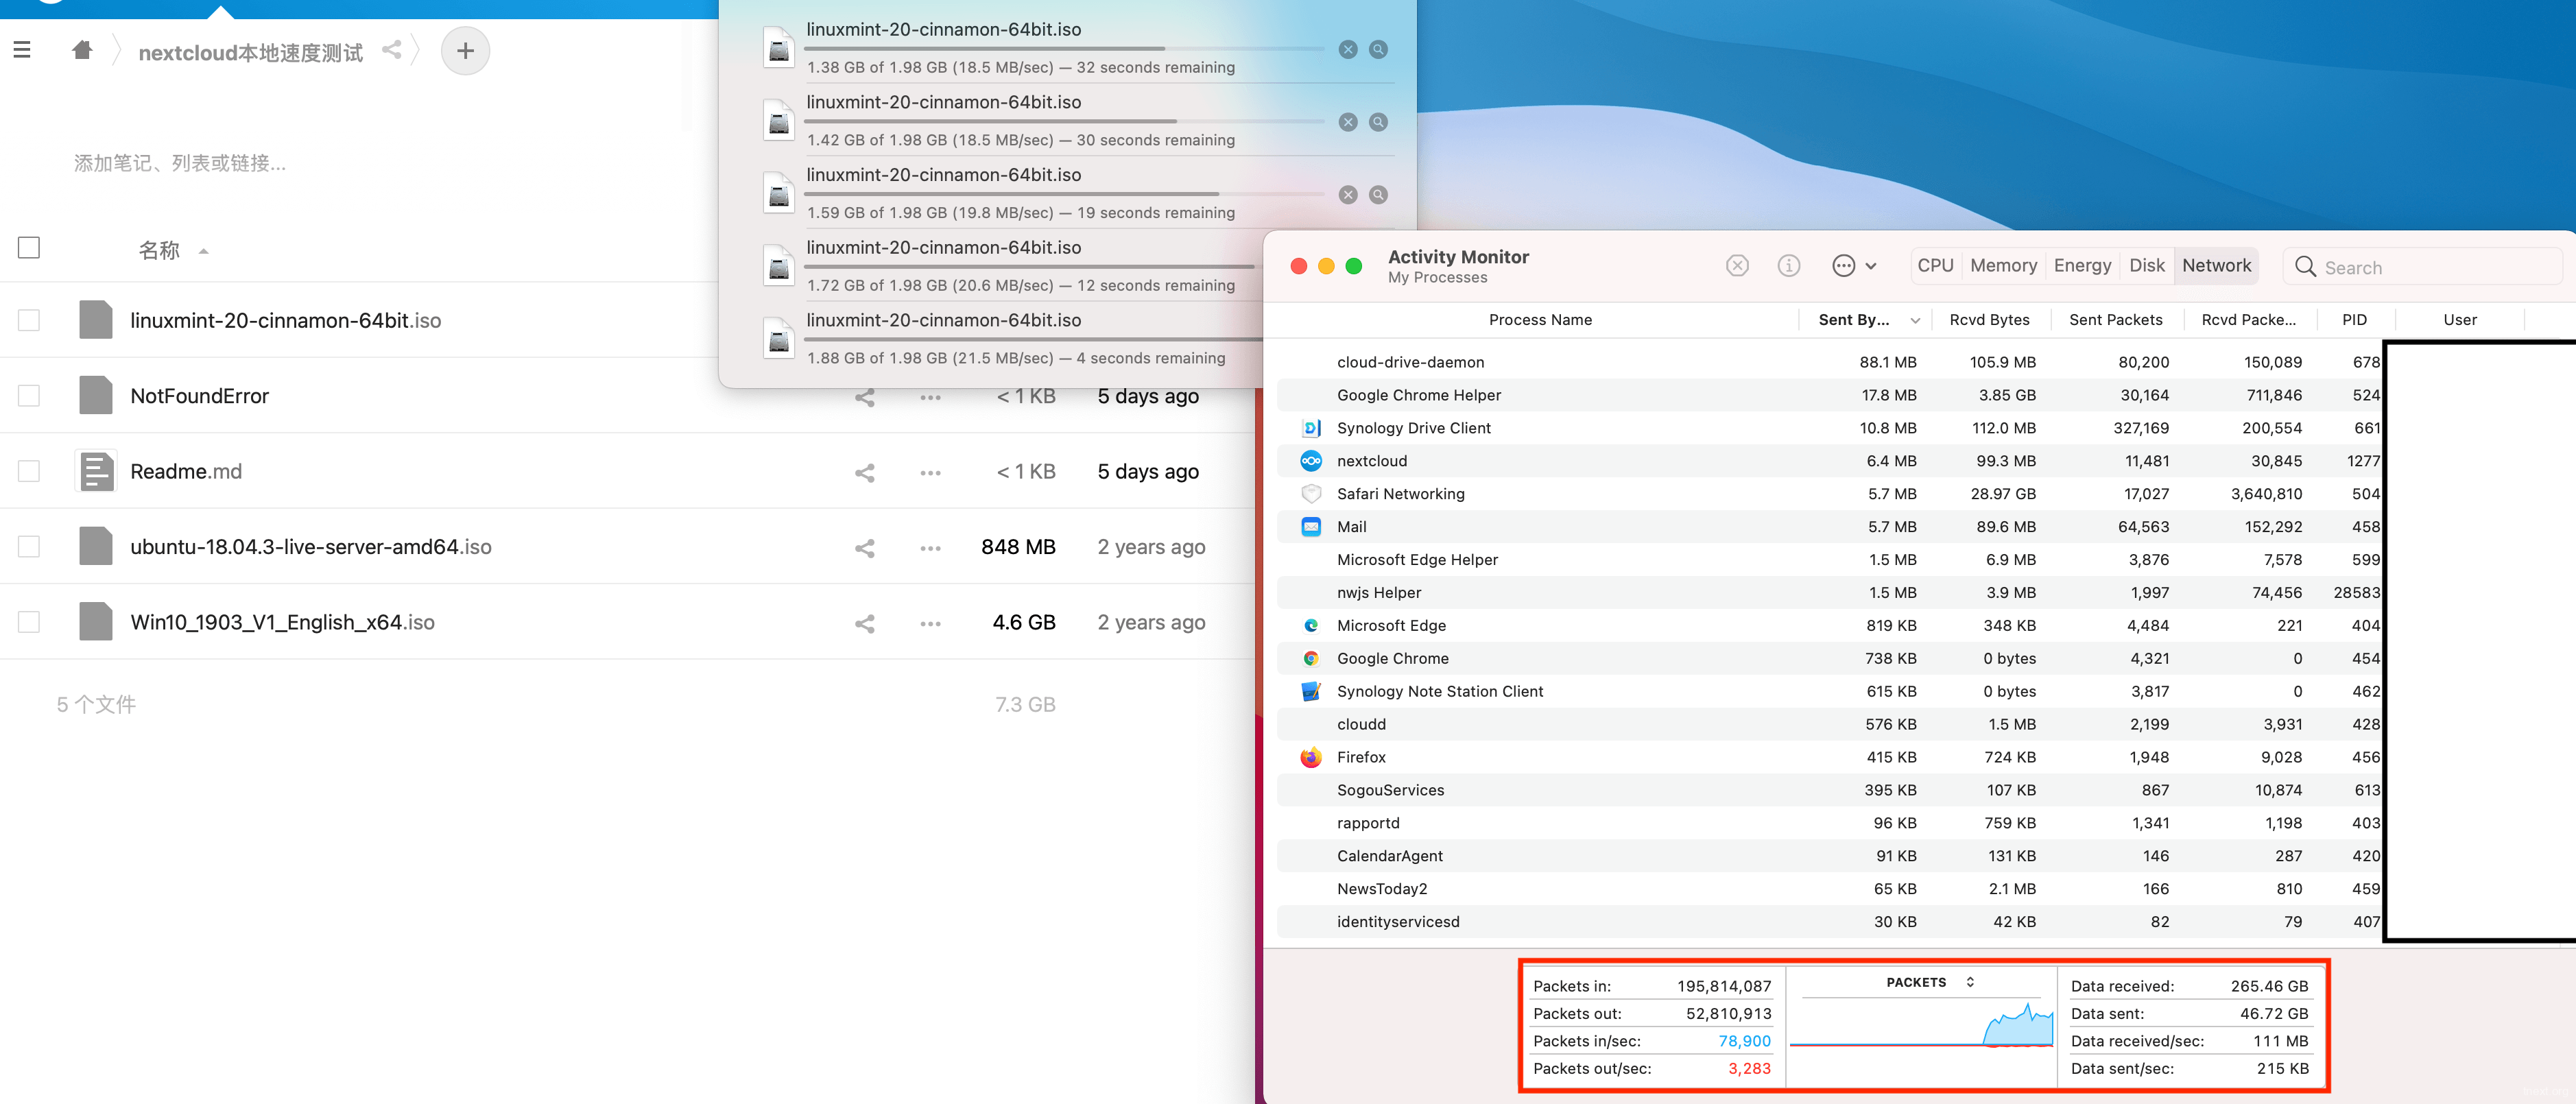
Task: Click the plus button to add a new file
Action: coord(465,51)
